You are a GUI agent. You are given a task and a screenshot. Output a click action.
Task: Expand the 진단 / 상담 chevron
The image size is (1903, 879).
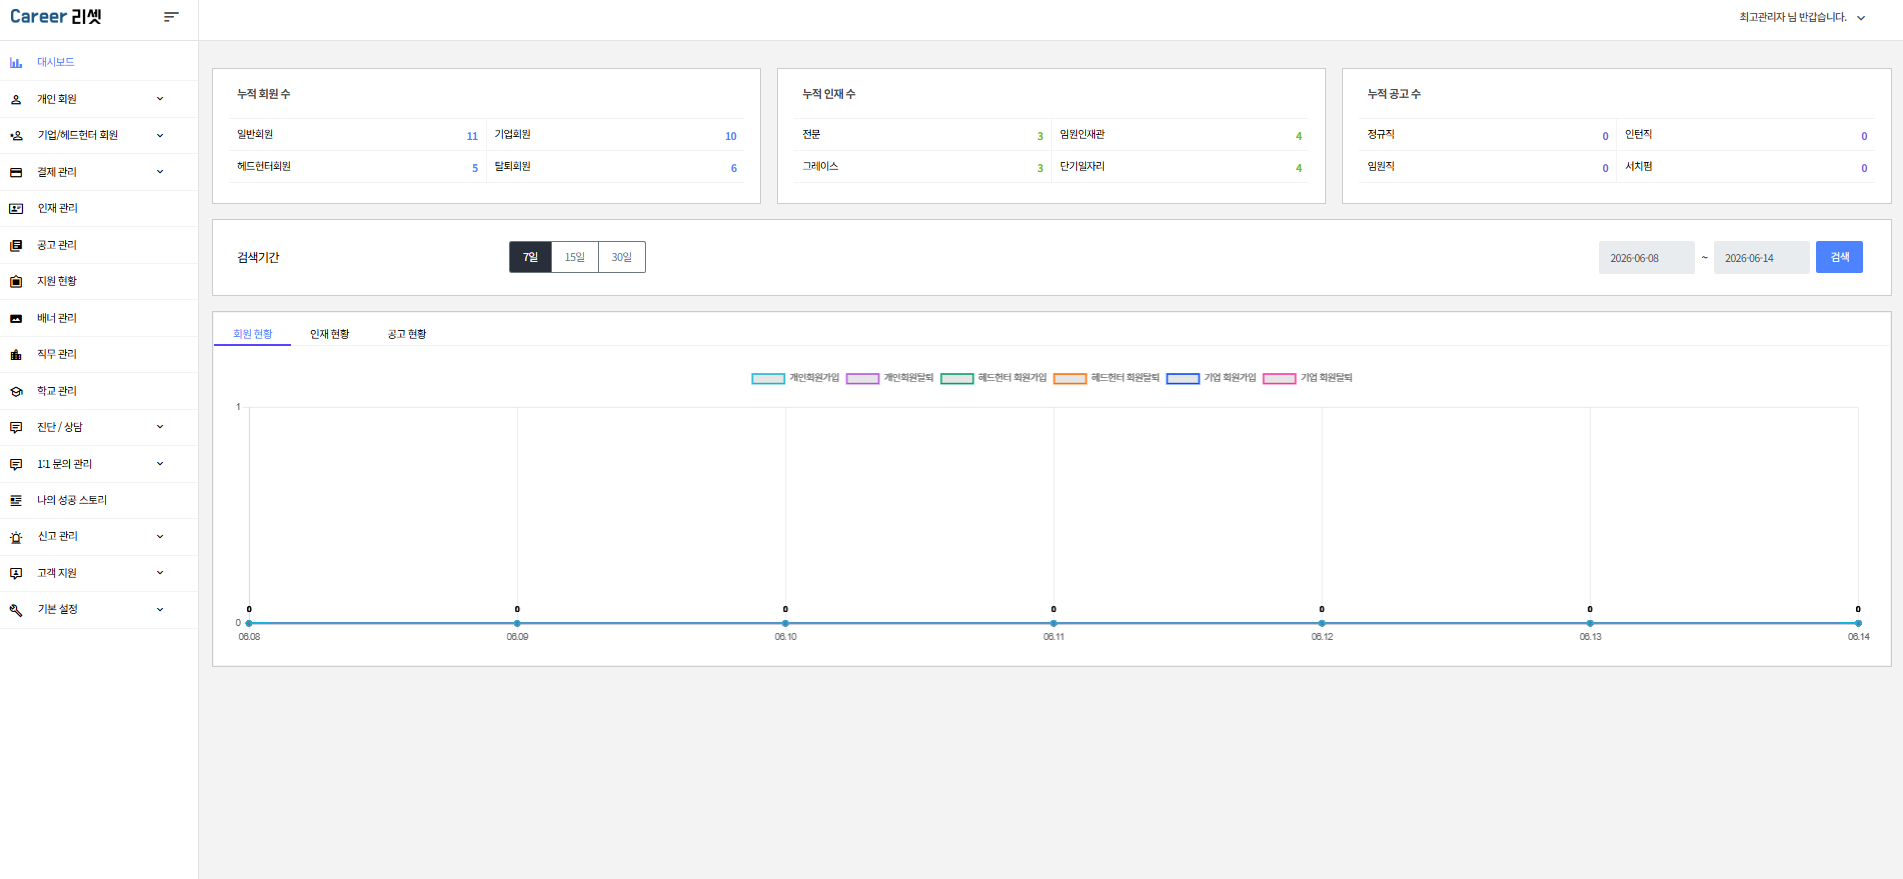click(160, 427)
